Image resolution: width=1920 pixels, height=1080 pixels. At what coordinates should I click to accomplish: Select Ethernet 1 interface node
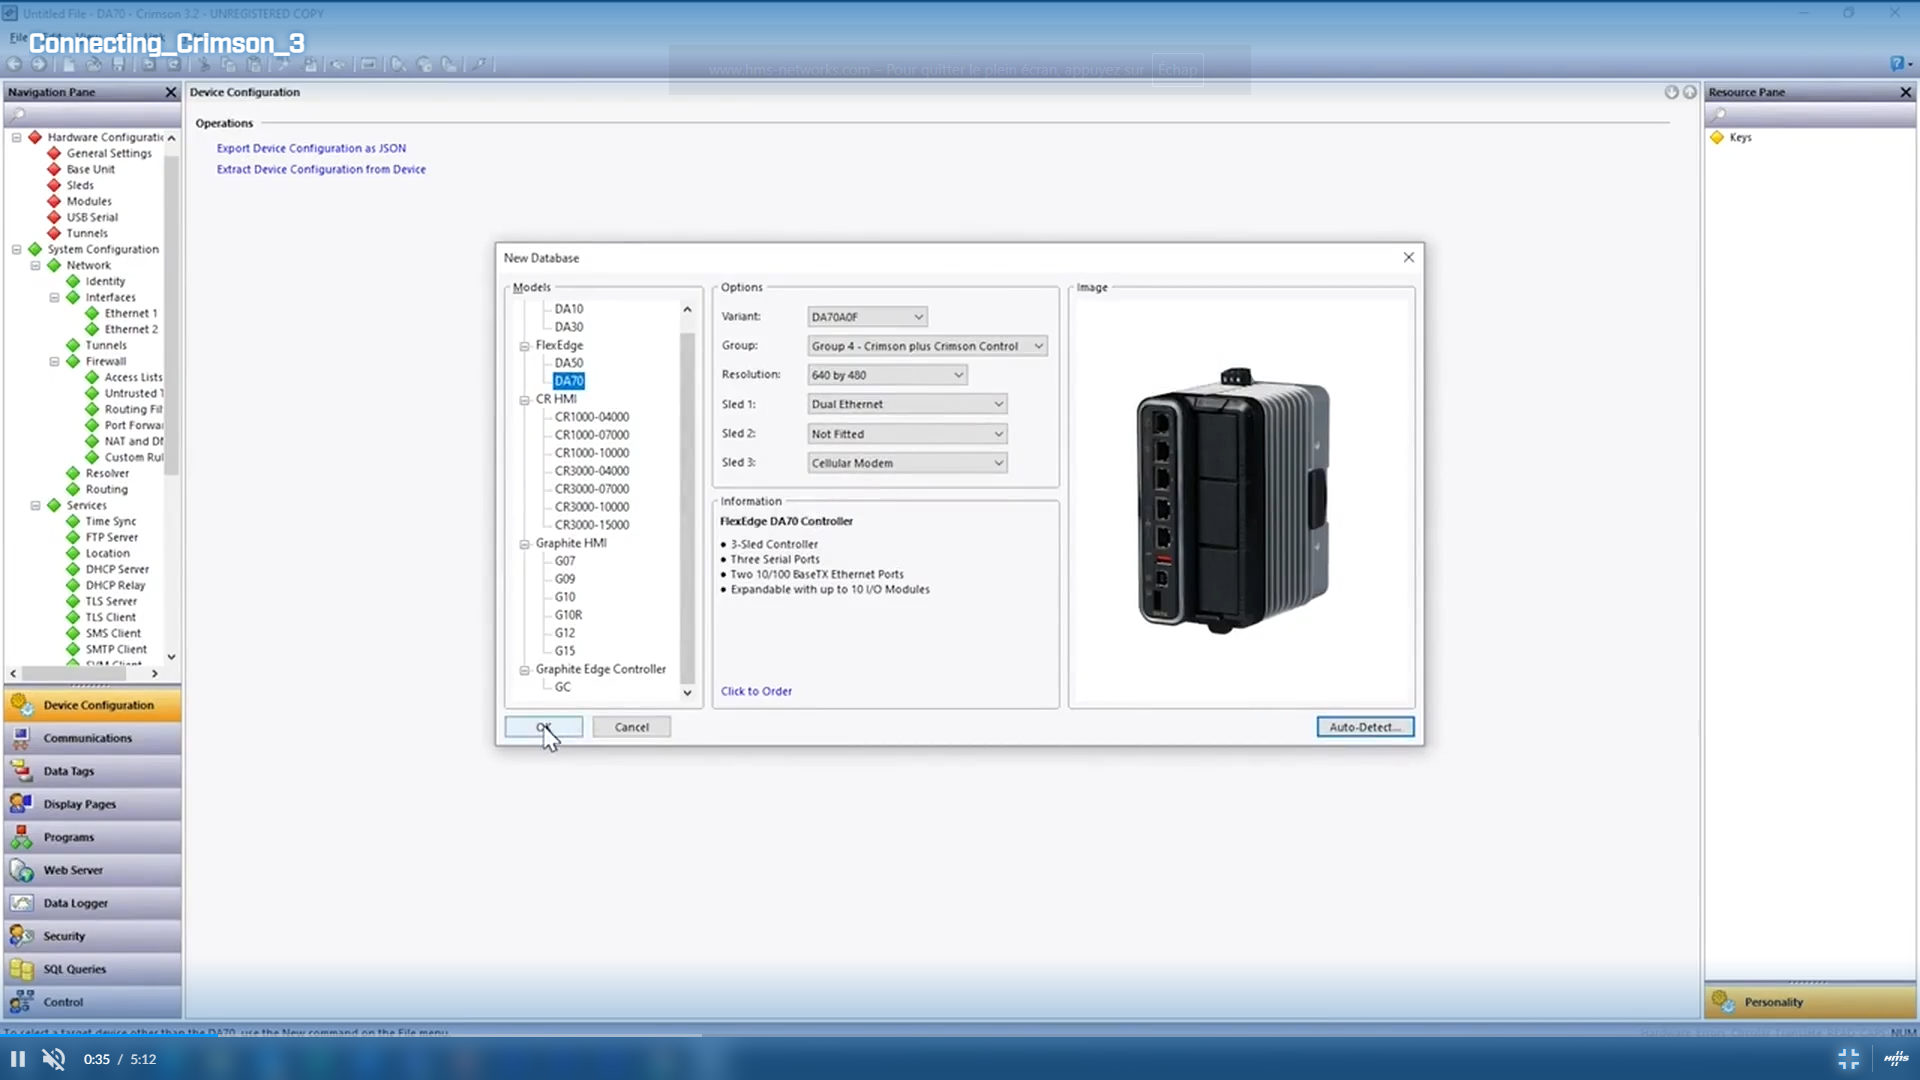point(131,314)
